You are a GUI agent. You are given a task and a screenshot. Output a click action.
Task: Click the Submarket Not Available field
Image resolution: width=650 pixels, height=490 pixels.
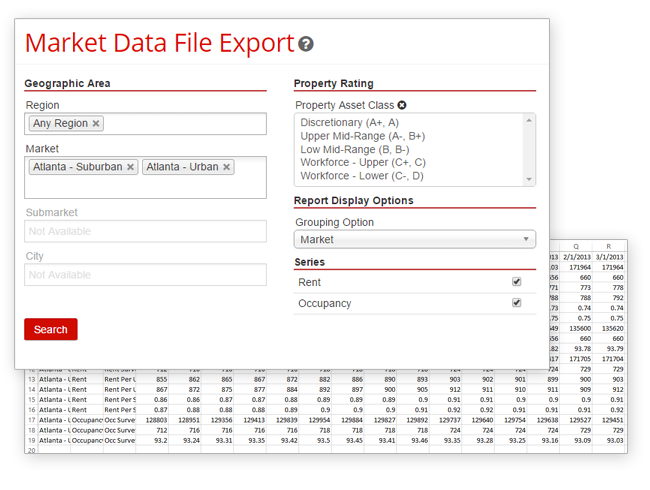146,231
